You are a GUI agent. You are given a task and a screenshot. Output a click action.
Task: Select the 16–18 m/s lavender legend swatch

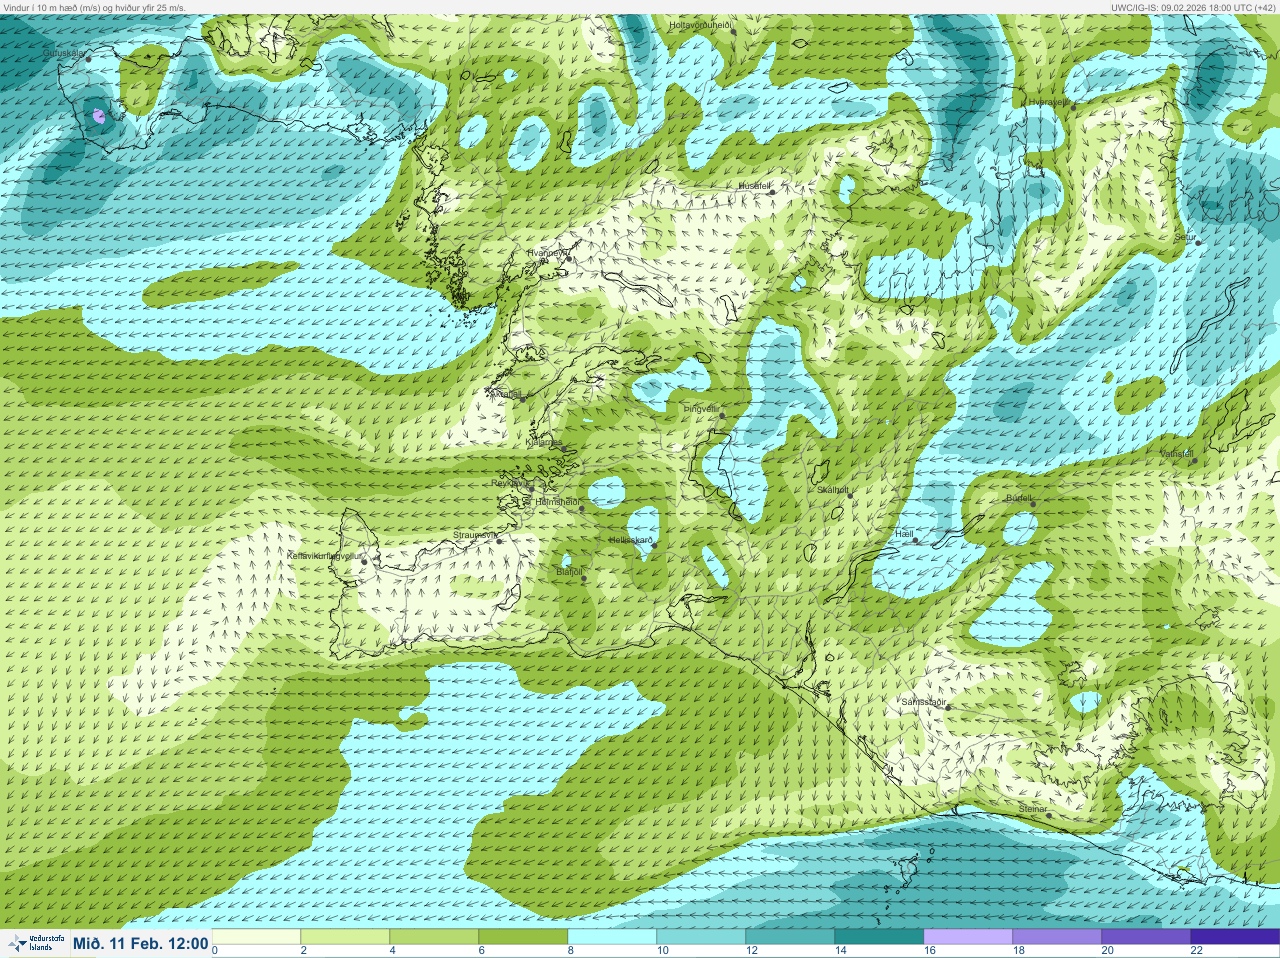coord(968,936)
